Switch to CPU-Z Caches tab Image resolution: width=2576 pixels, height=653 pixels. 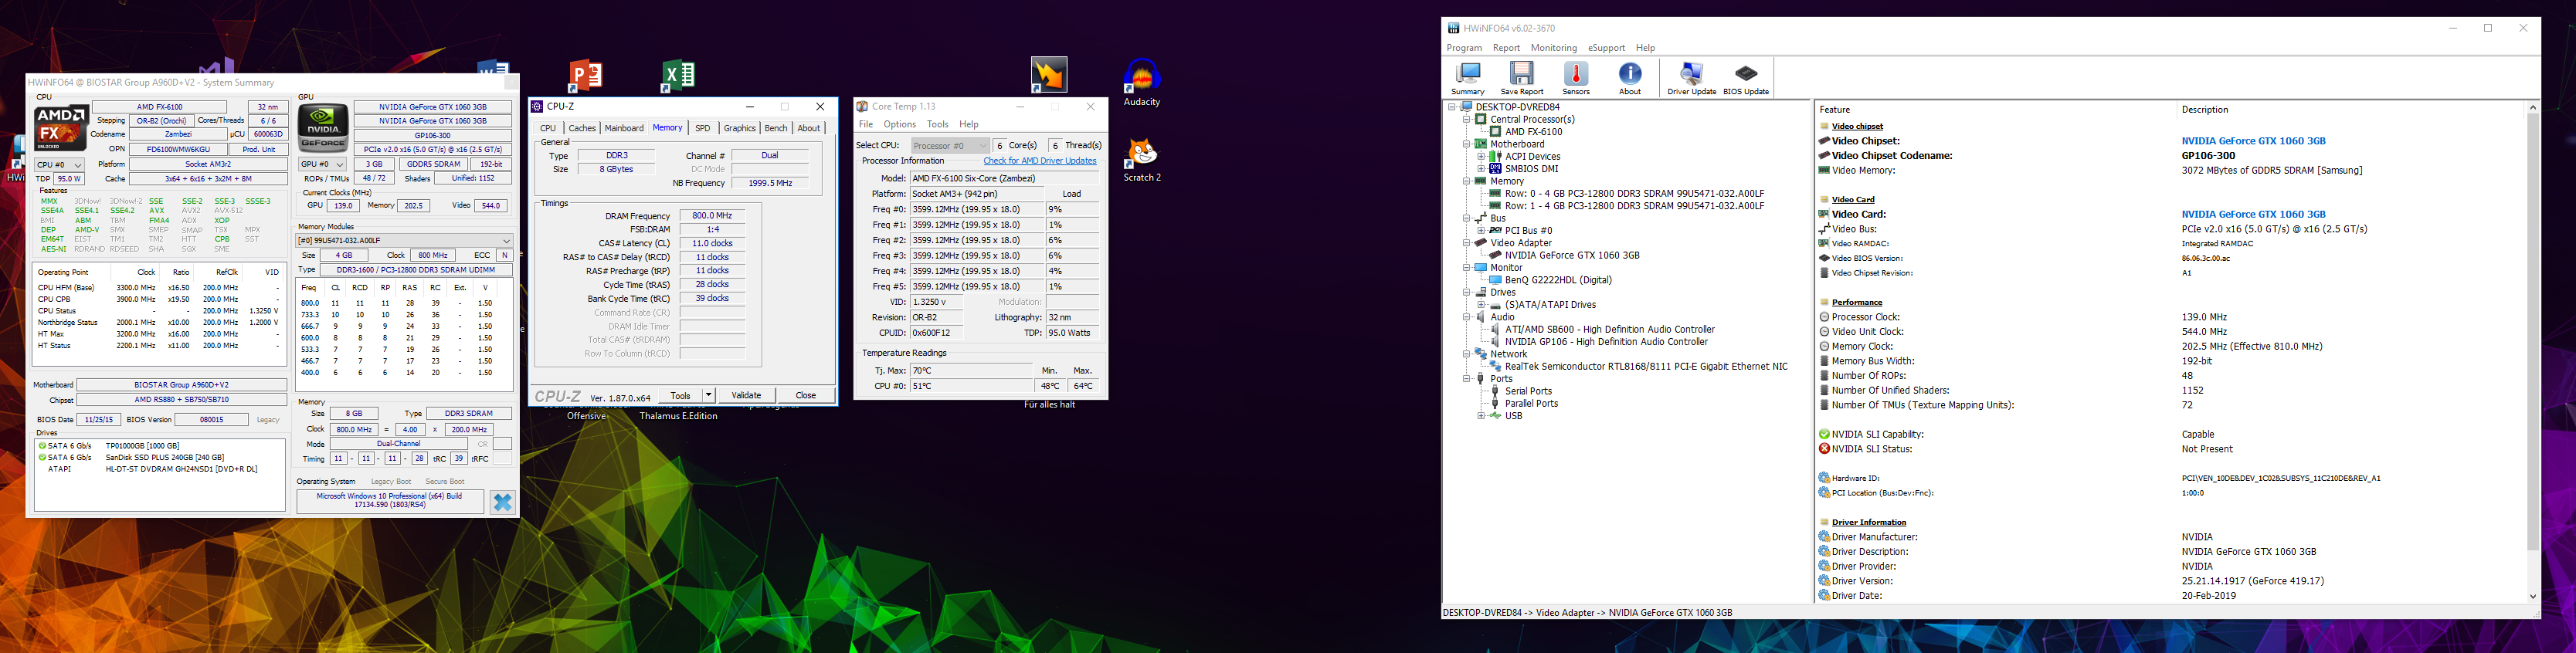coord(582,128)
